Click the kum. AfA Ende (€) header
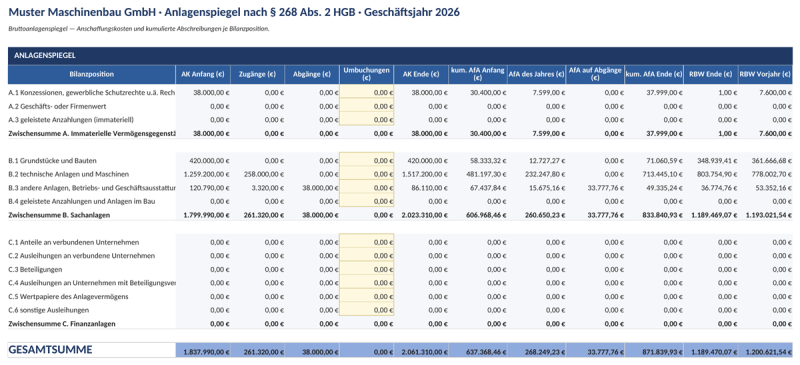This screenshot has width=800, height=365. pos(654,75)
